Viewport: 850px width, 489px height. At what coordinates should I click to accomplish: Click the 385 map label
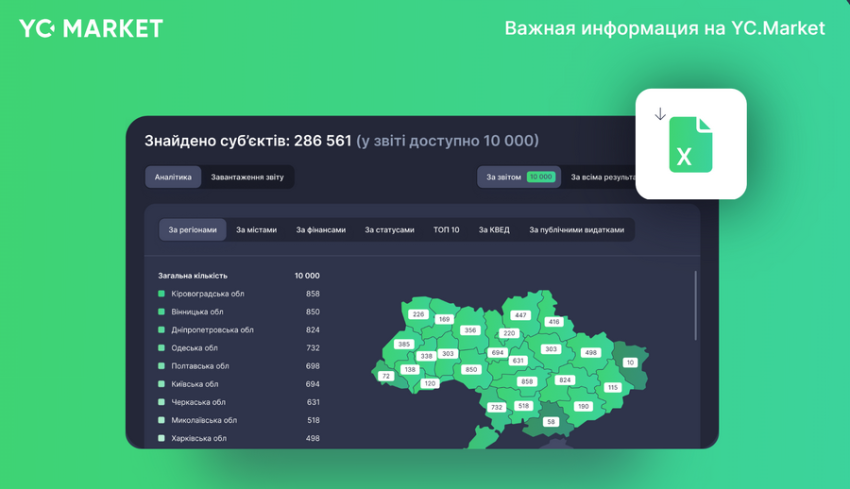pyautogui.click(x=404, y=344)
